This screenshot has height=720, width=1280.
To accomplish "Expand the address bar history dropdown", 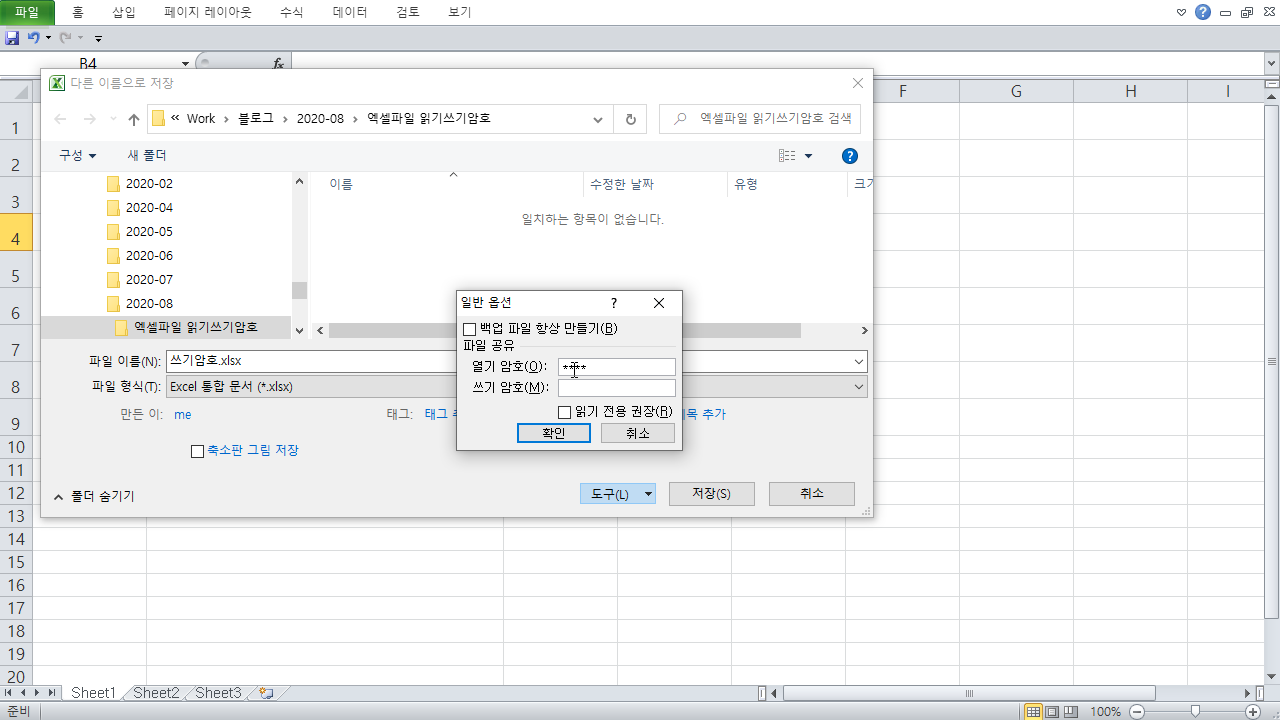I will (x=598, y=119).
